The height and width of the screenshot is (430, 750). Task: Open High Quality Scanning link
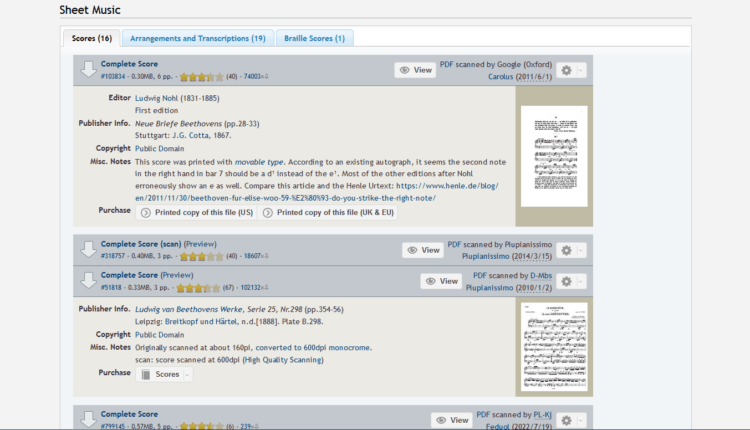click(283, 360)
